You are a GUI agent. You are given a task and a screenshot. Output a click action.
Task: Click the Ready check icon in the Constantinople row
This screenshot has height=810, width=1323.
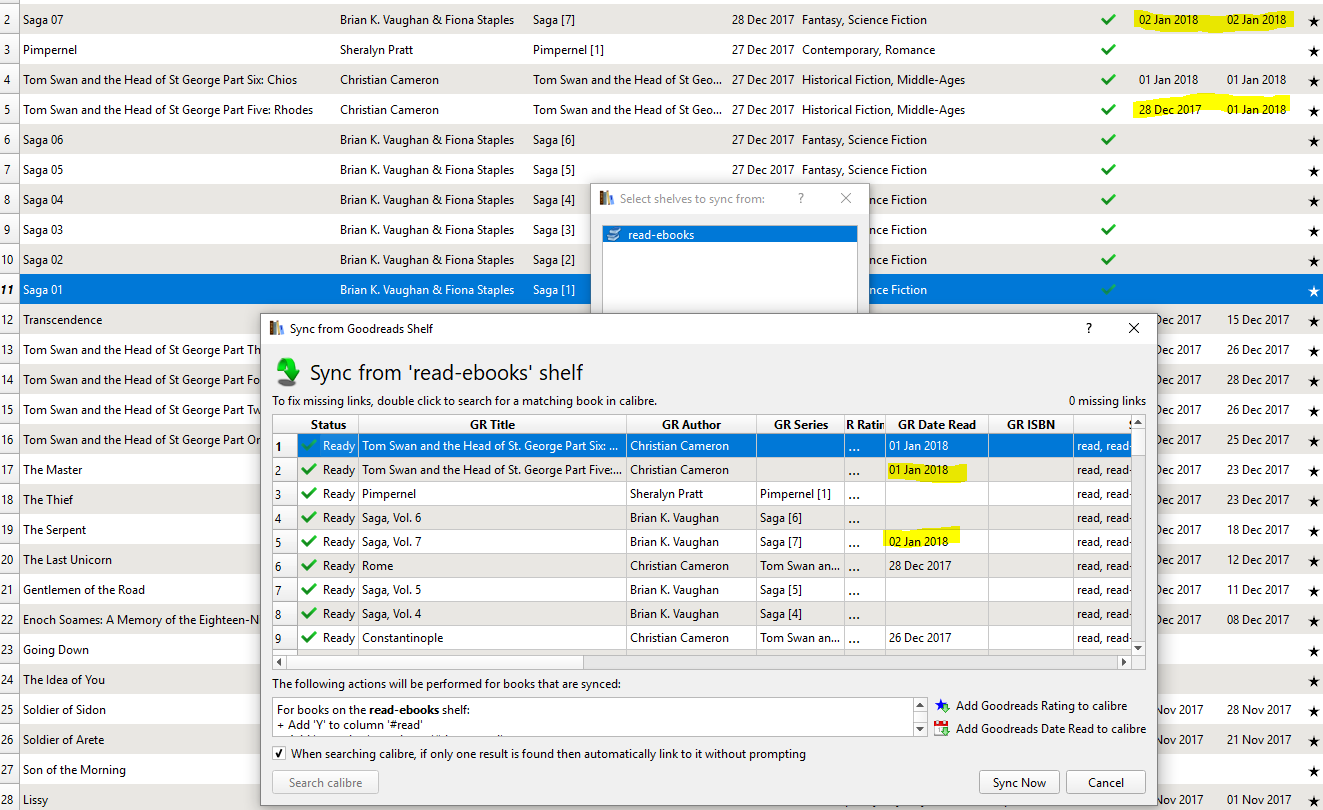click(309, 638)
